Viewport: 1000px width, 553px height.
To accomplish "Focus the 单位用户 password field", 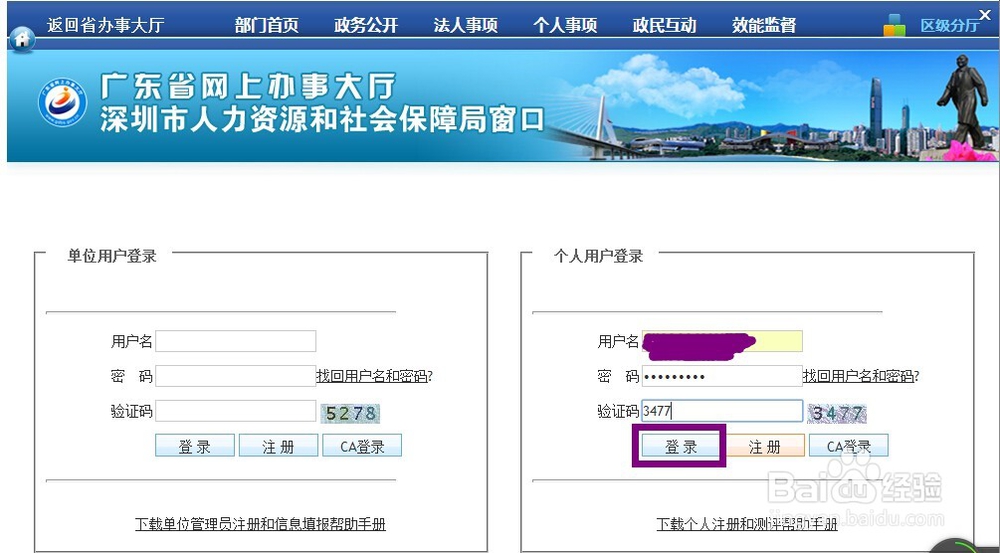I will pos(236,376).
